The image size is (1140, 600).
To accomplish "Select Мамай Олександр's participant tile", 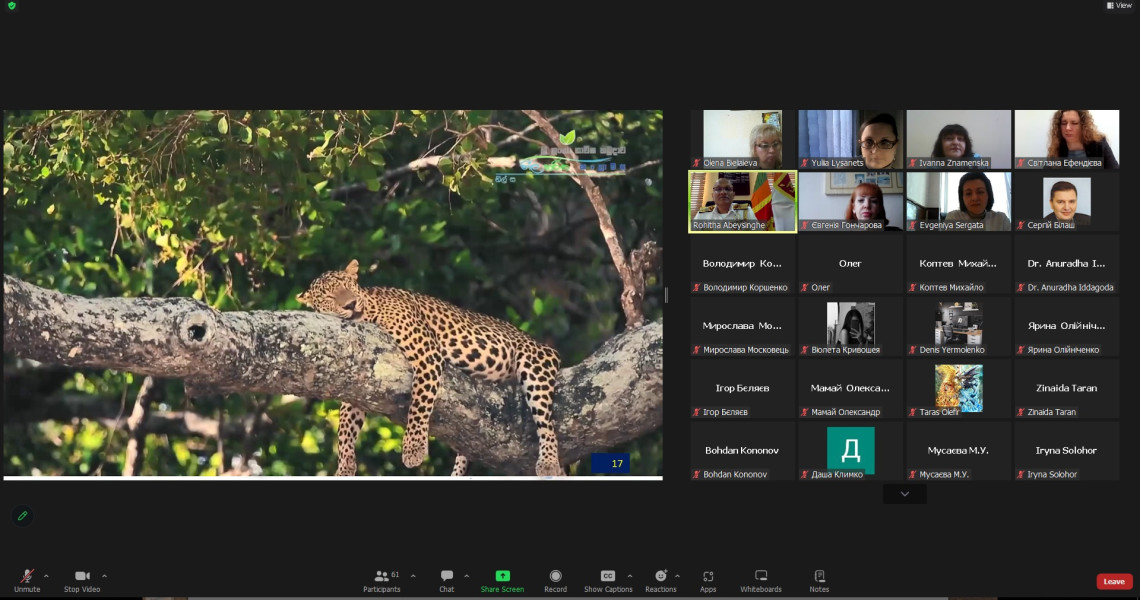I will pyautogui.click(x=851, y=389).
